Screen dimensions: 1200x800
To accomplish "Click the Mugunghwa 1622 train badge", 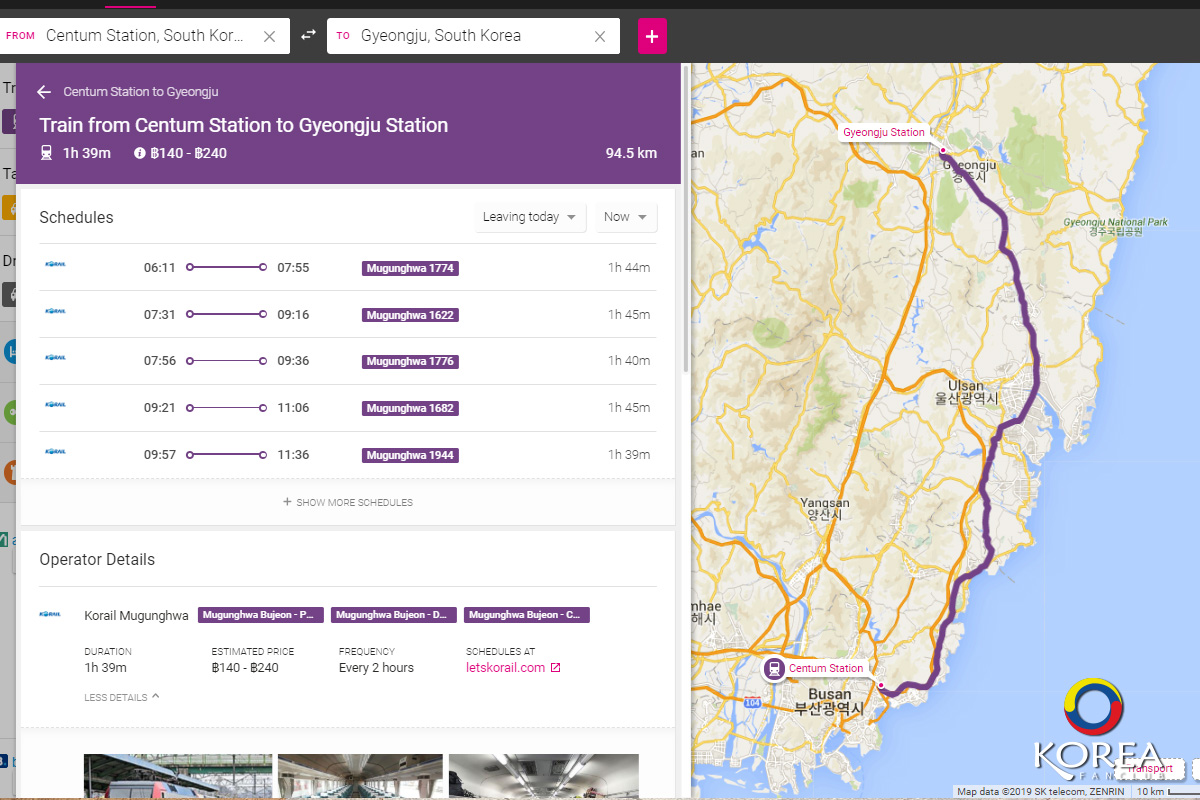I will pos(410,315).
